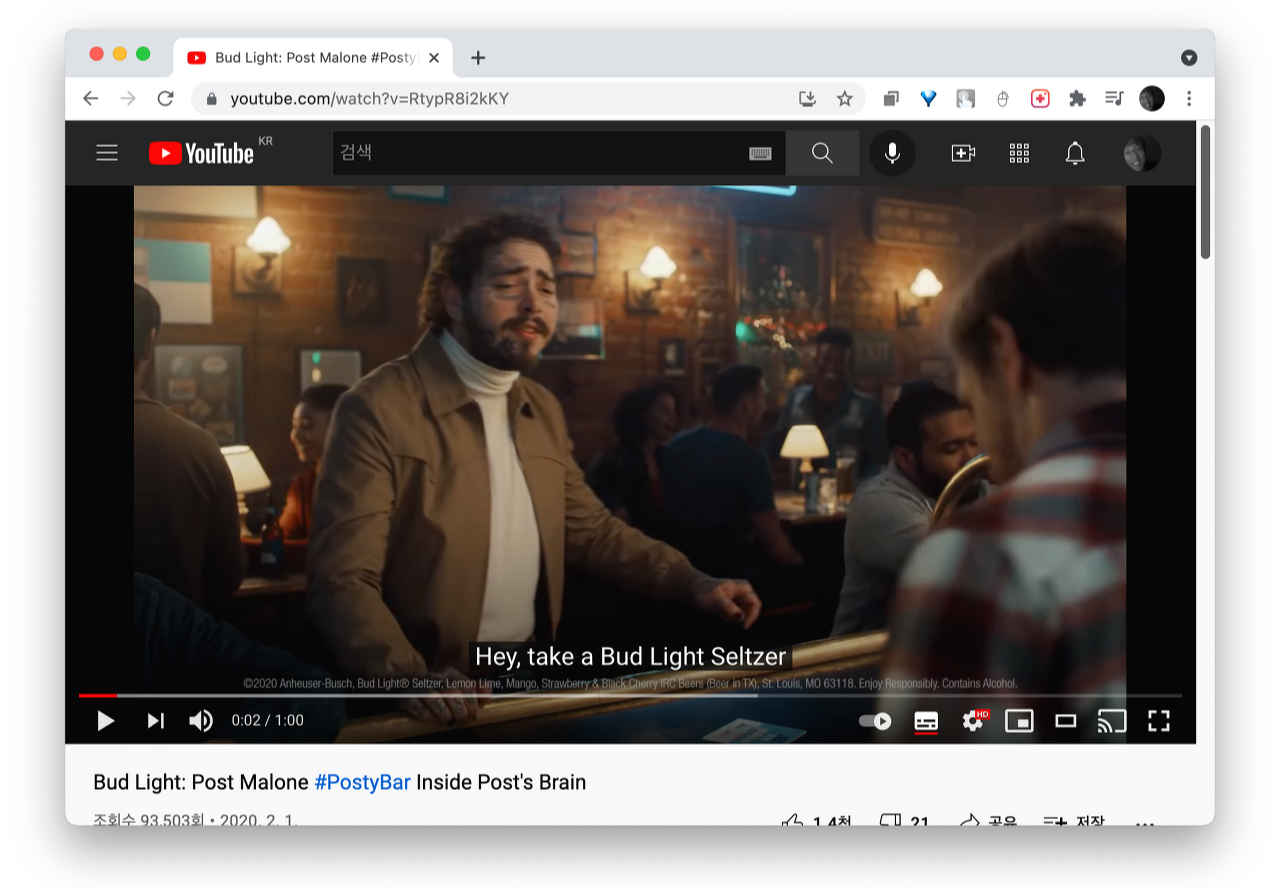Show notifications with the bell icon
This screenshot has width=1280, height=888.
click(x=1075, y=153)
